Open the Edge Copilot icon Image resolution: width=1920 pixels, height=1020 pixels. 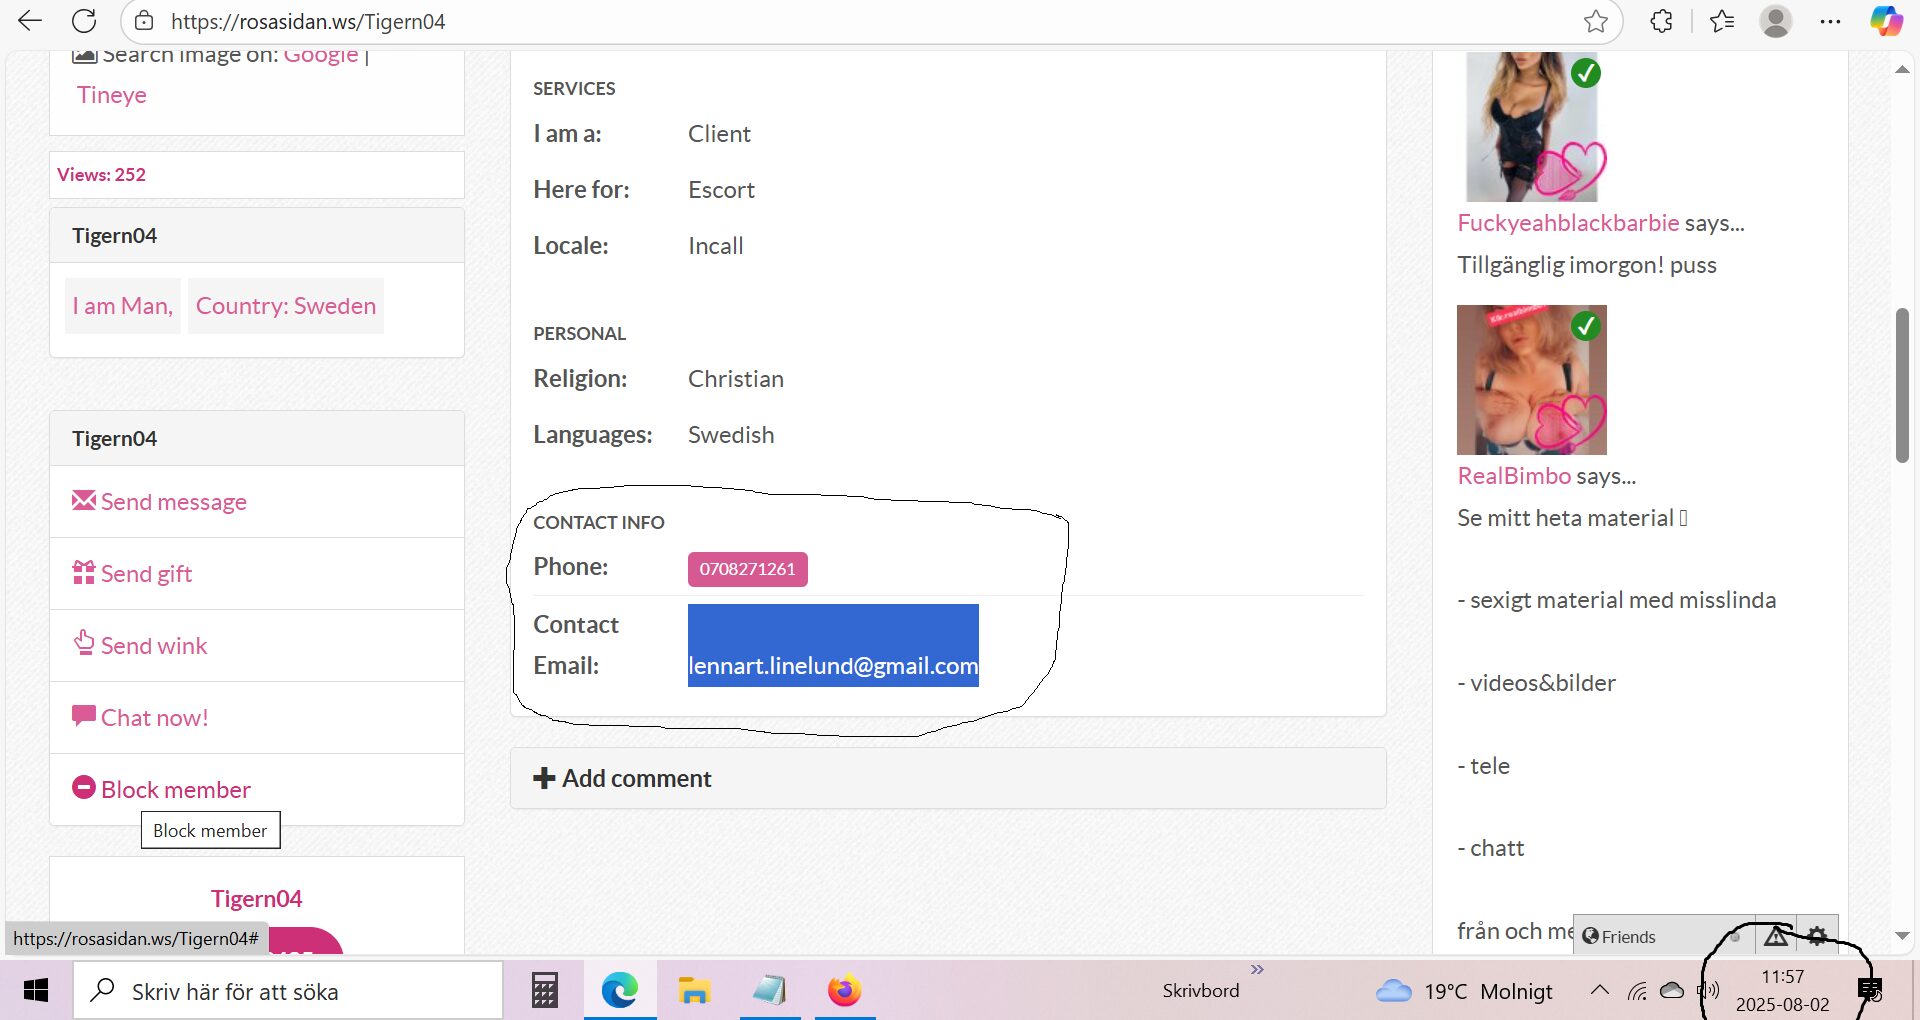click(1886, 21)
